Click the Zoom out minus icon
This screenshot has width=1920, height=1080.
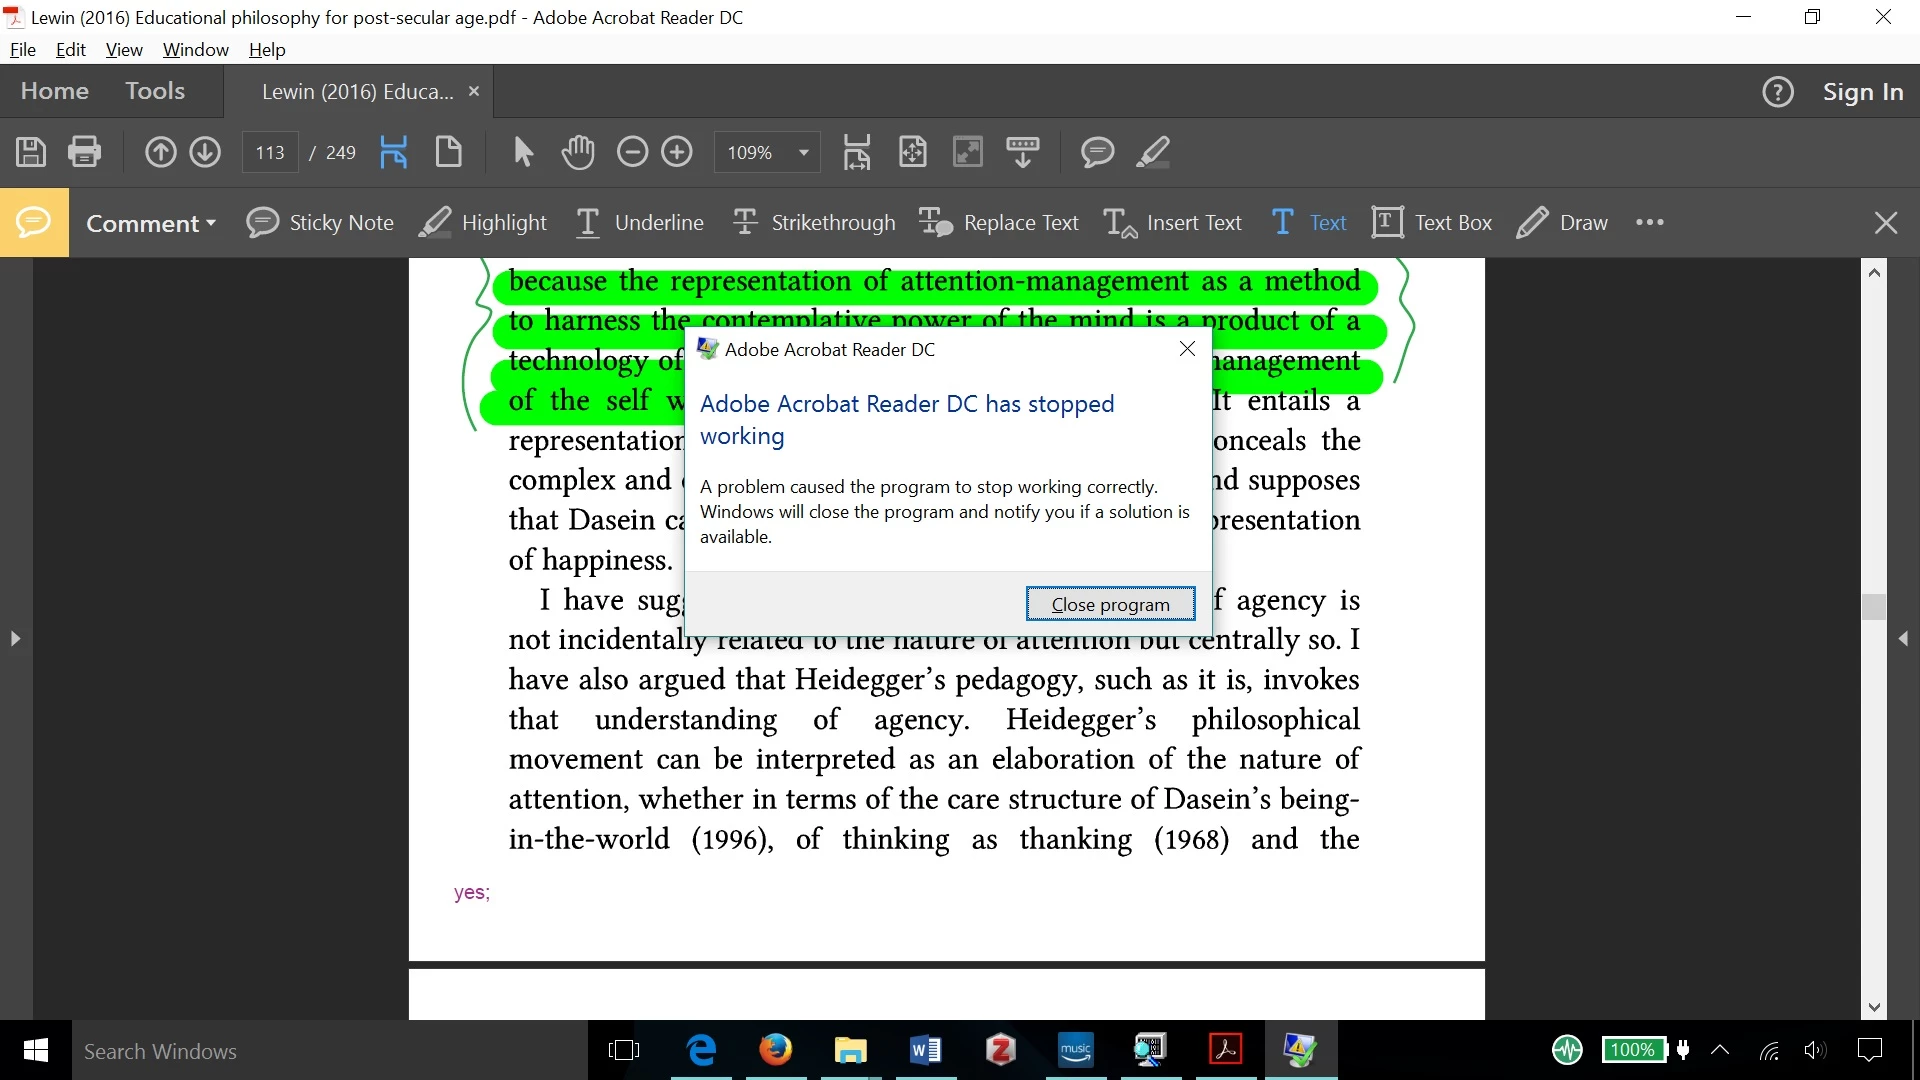tap(632, 152)
